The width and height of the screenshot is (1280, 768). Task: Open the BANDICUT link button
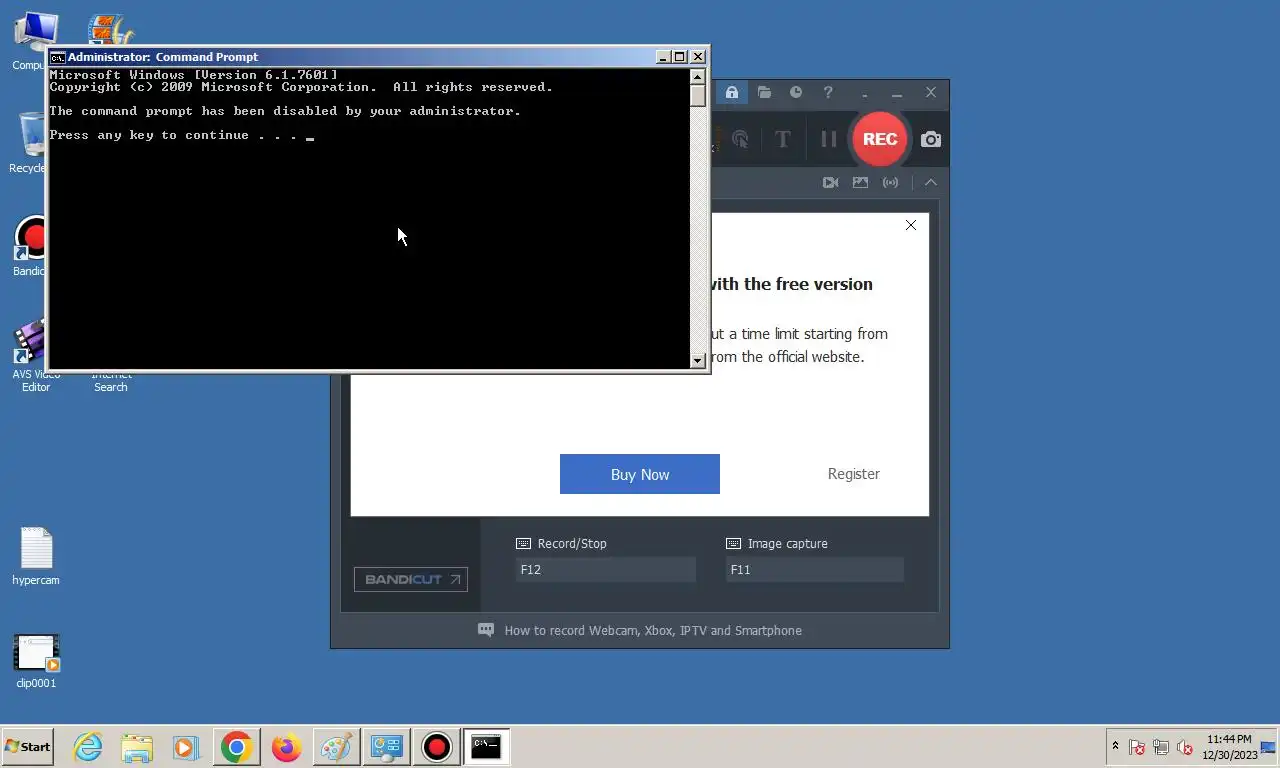410,579
